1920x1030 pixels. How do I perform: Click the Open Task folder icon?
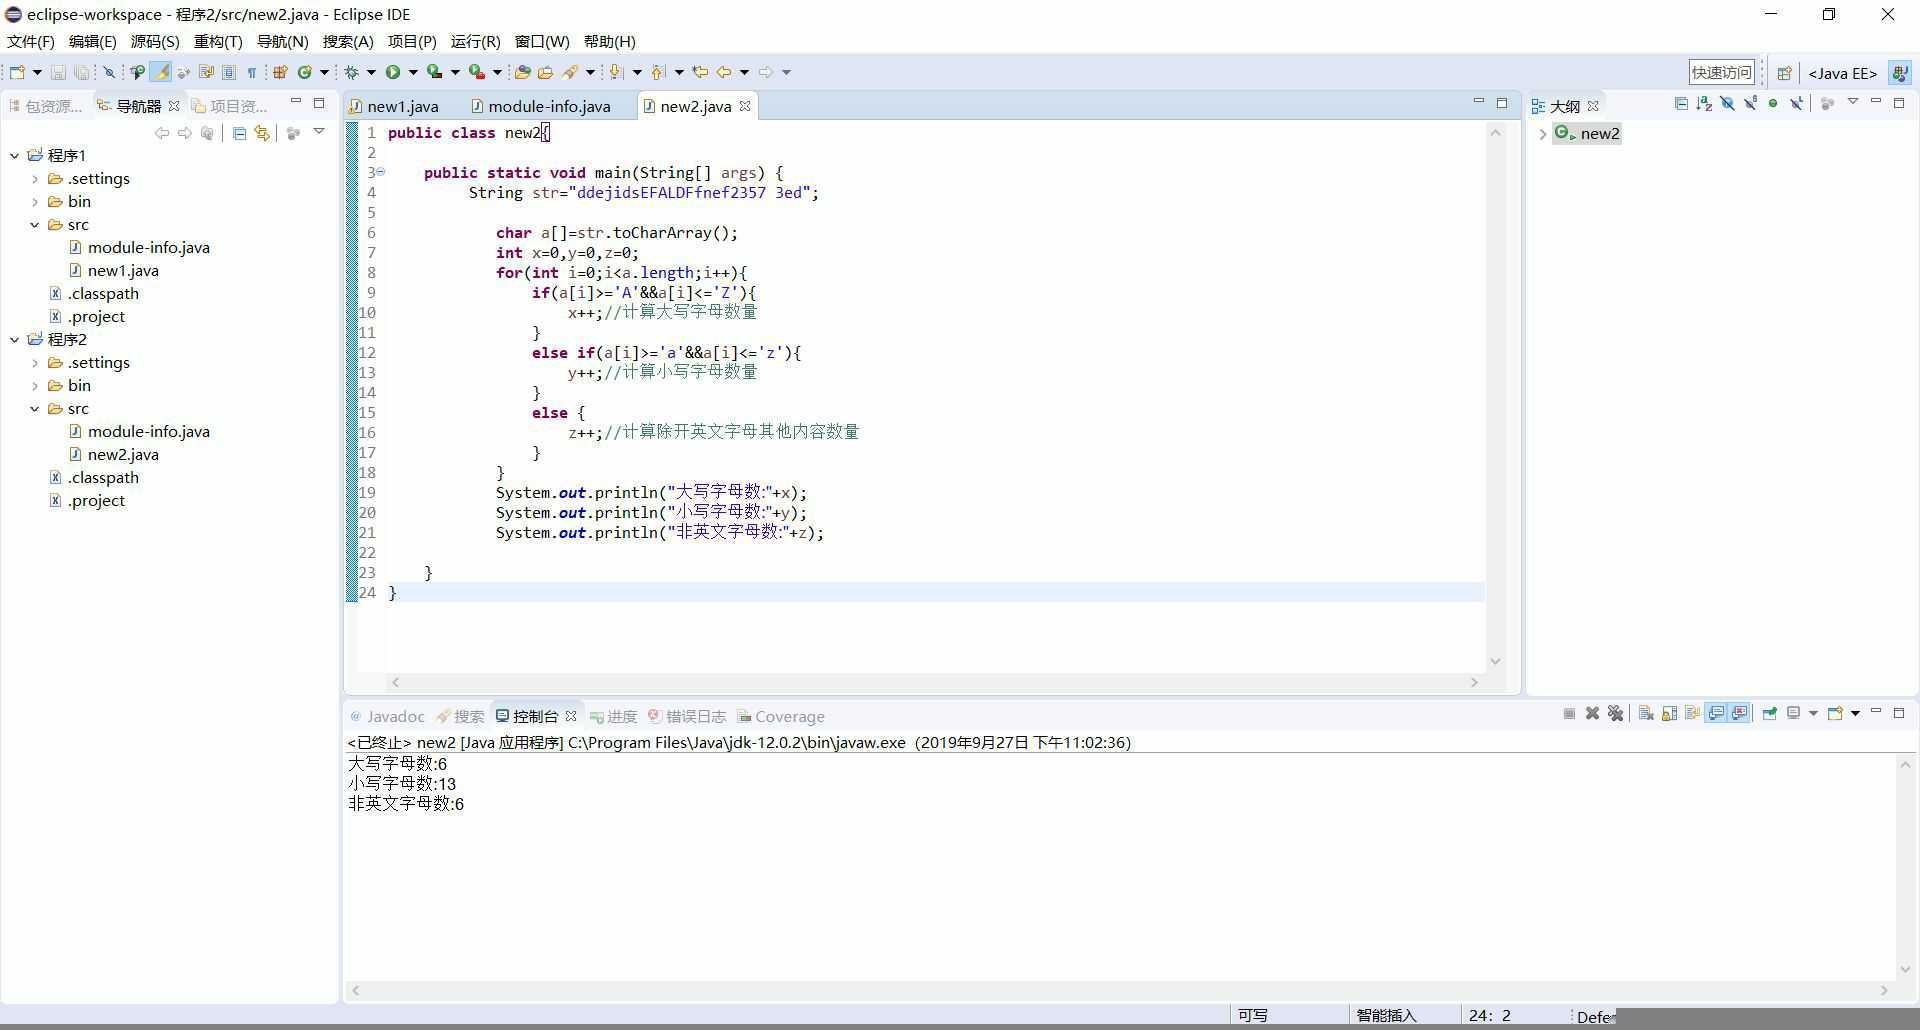tap(545, 72)
